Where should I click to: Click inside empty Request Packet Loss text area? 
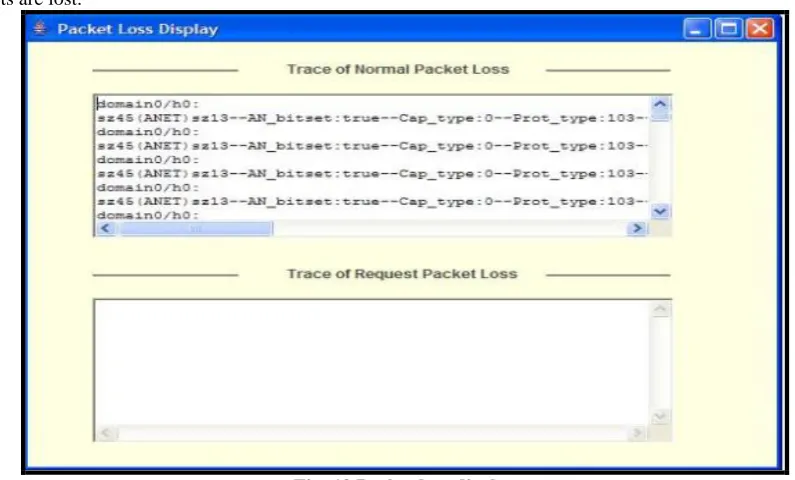pos(371,363)
